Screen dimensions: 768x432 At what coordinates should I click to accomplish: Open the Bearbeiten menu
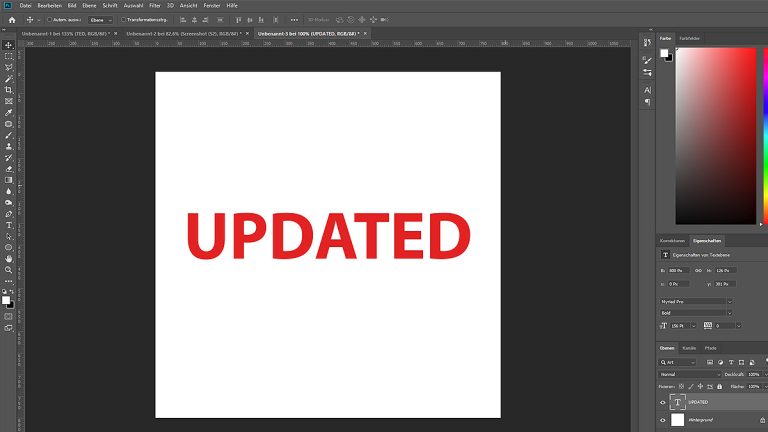tap(49, 5)
